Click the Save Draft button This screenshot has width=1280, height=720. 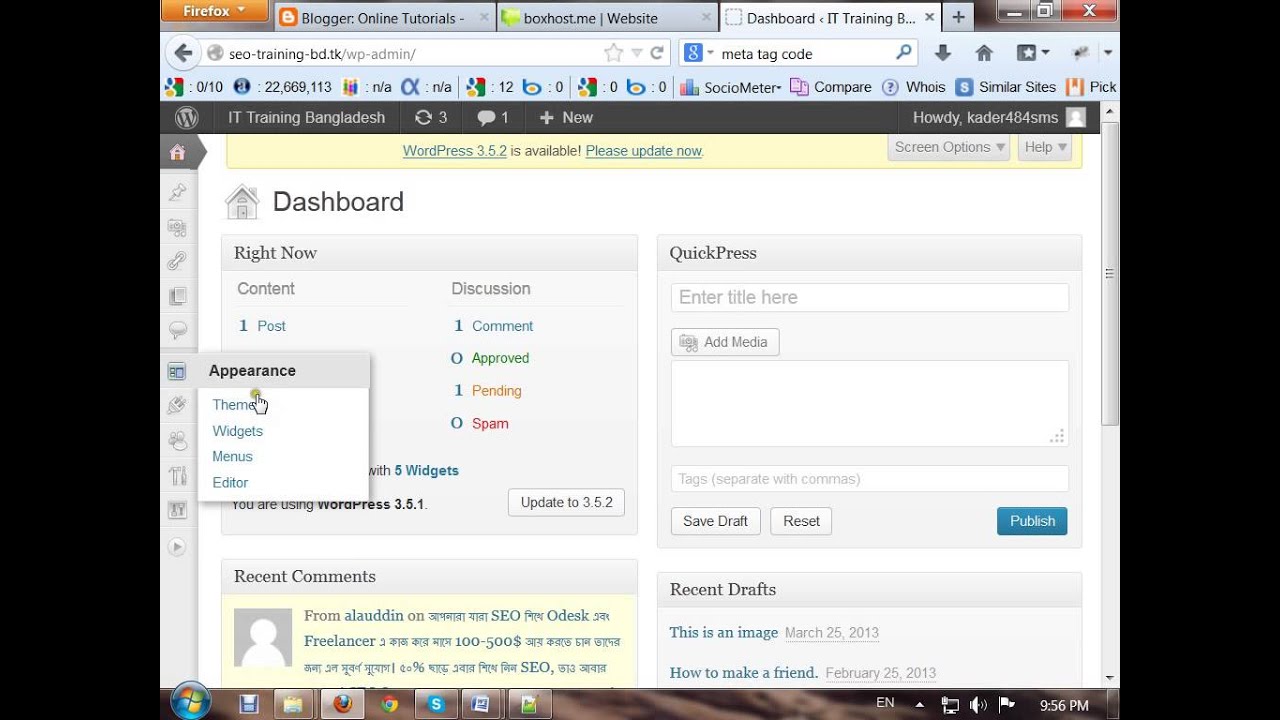pos(715,521)
